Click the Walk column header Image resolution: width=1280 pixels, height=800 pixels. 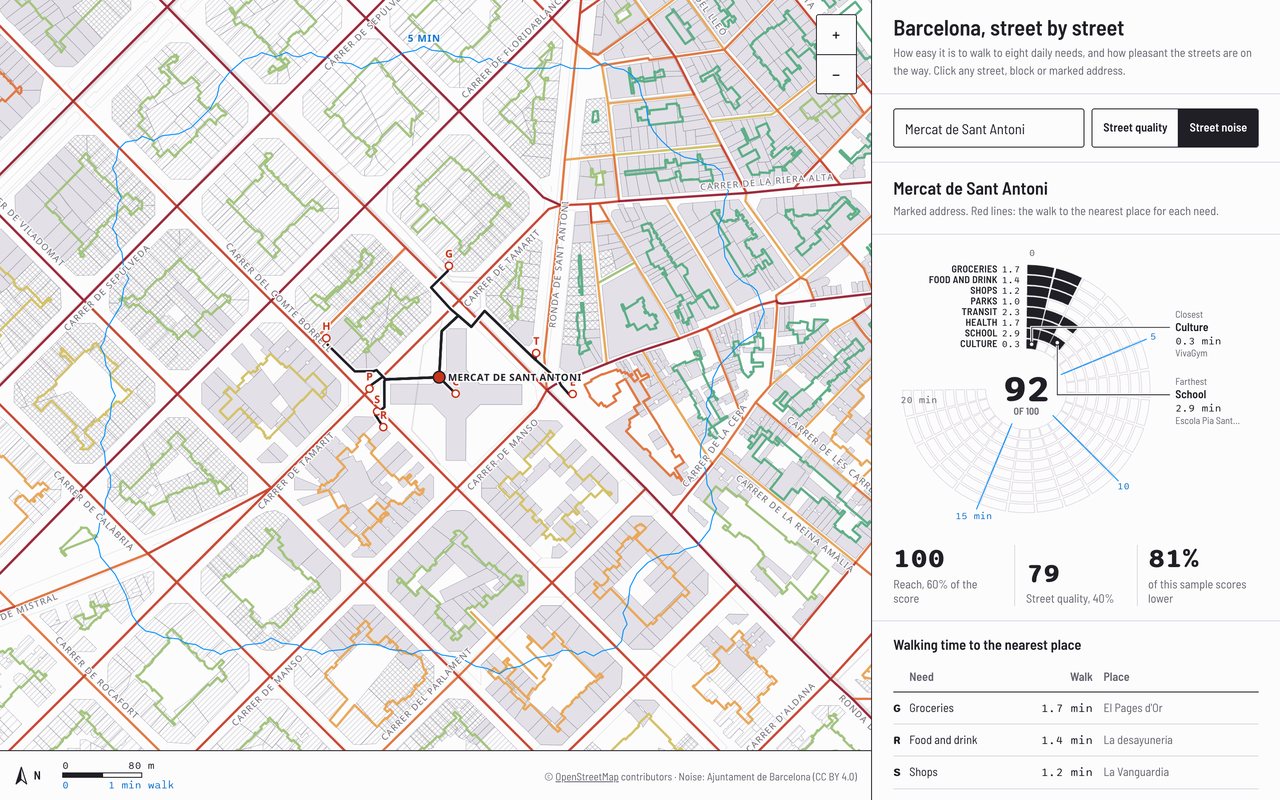click(x=1081, y=677)
